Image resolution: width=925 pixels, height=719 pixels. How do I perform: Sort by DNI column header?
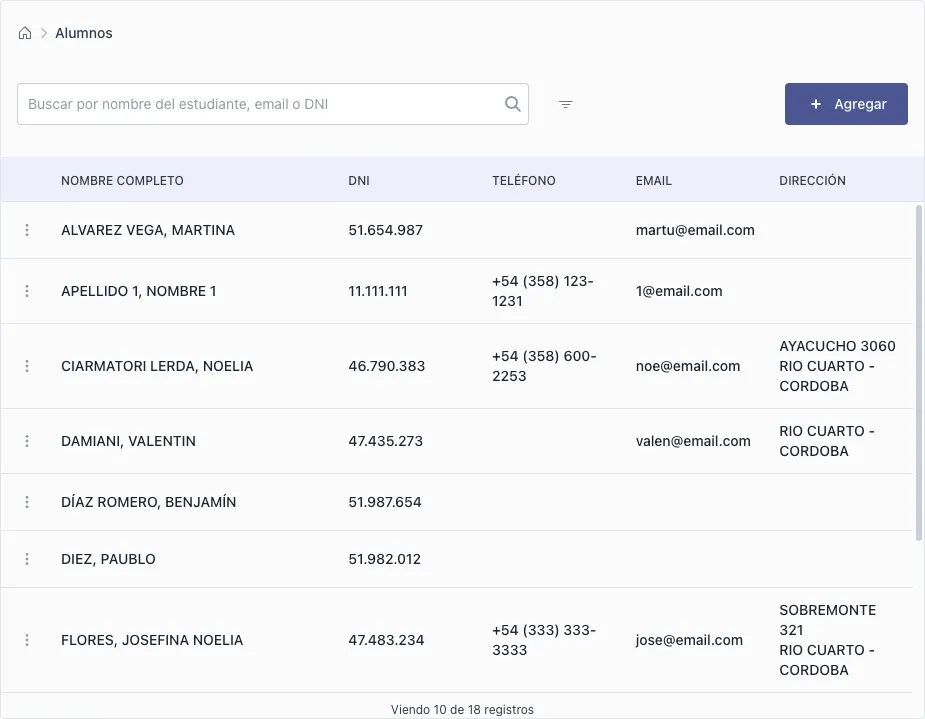pos(359,180)
